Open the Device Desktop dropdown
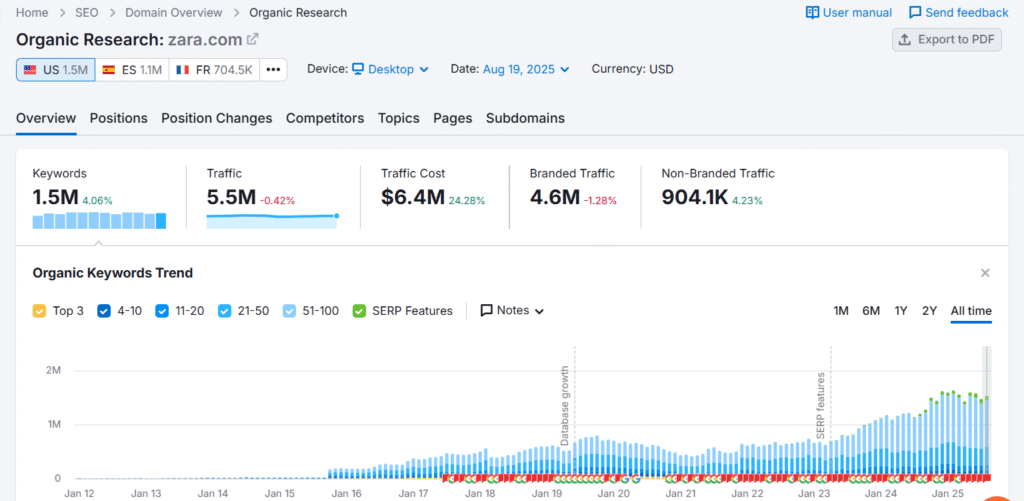The width and height of the screenshot is (1024, 501). tap(391, 69)
